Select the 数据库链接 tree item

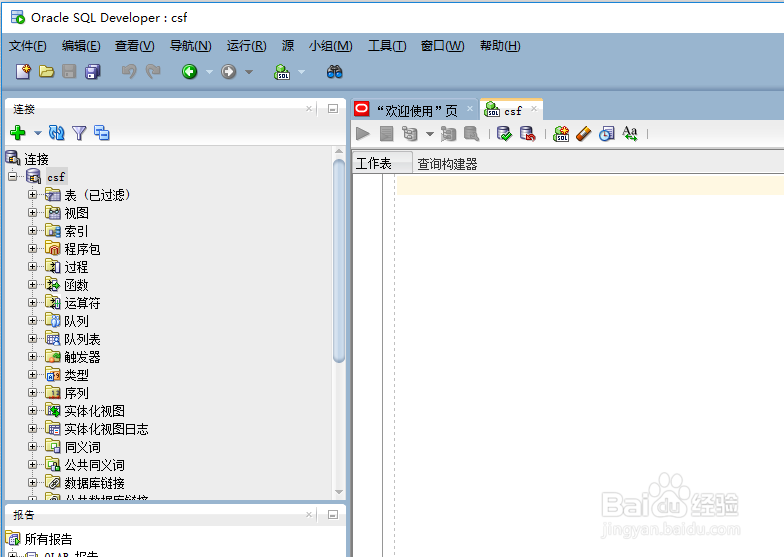(x=94, y=483)
